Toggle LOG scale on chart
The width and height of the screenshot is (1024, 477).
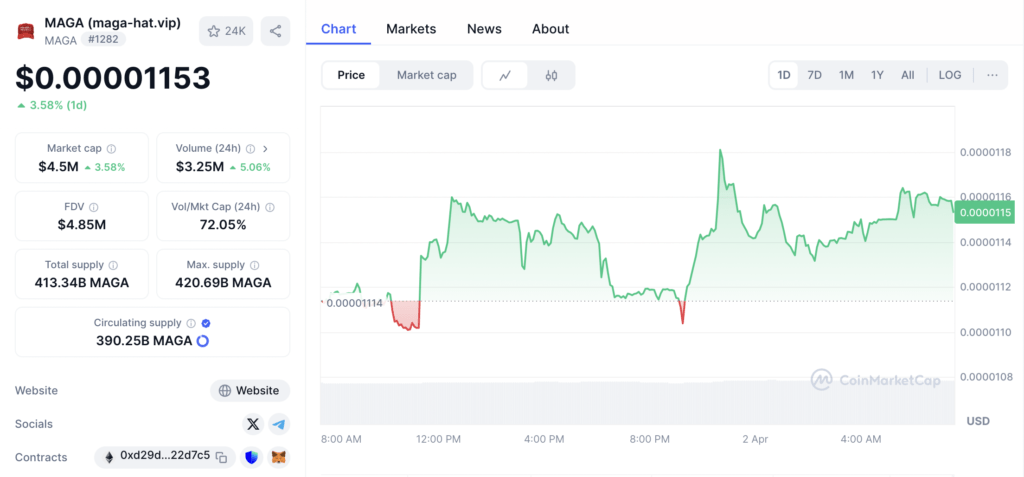tap(950, 75)
